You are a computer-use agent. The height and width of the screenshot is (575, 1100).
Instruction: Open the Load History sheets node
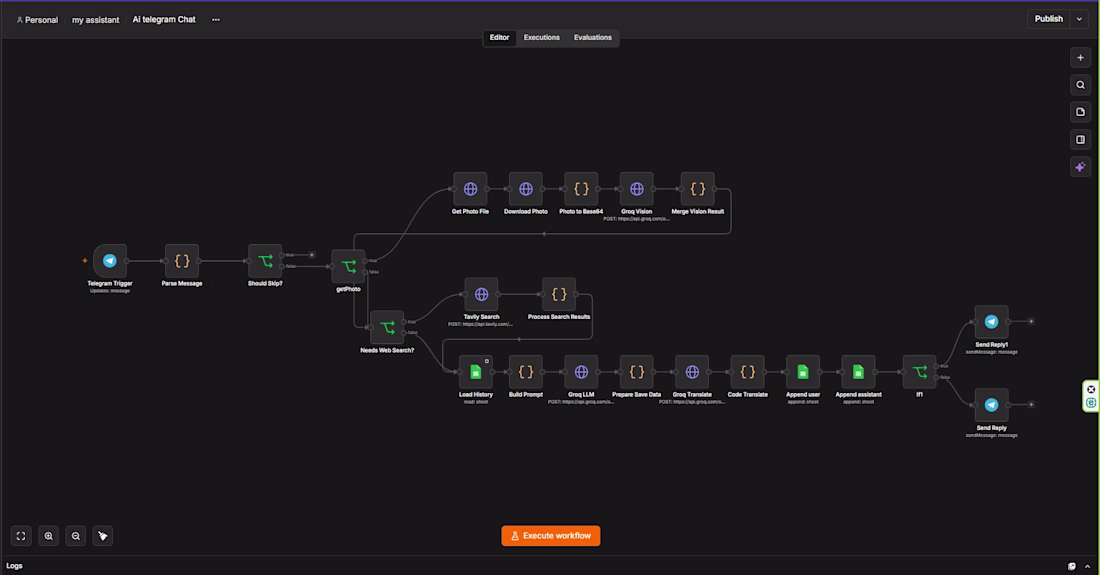(x=476, y=372)
